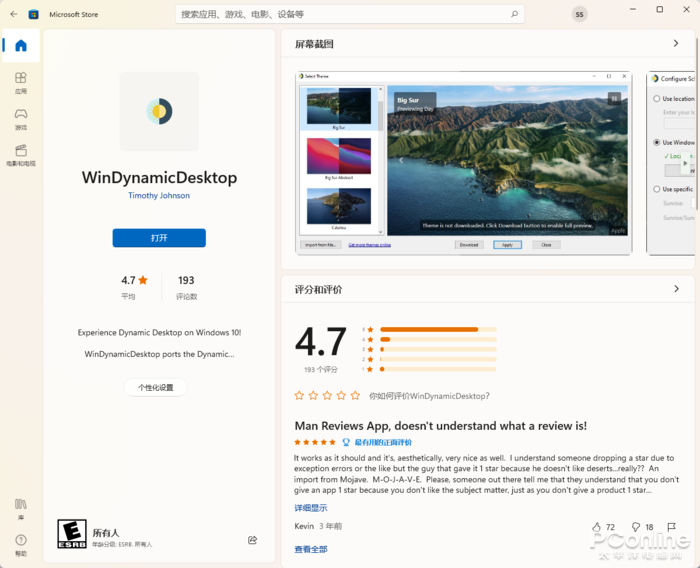Open the Apps (应用) section in sidebar

tap(20, 82)
